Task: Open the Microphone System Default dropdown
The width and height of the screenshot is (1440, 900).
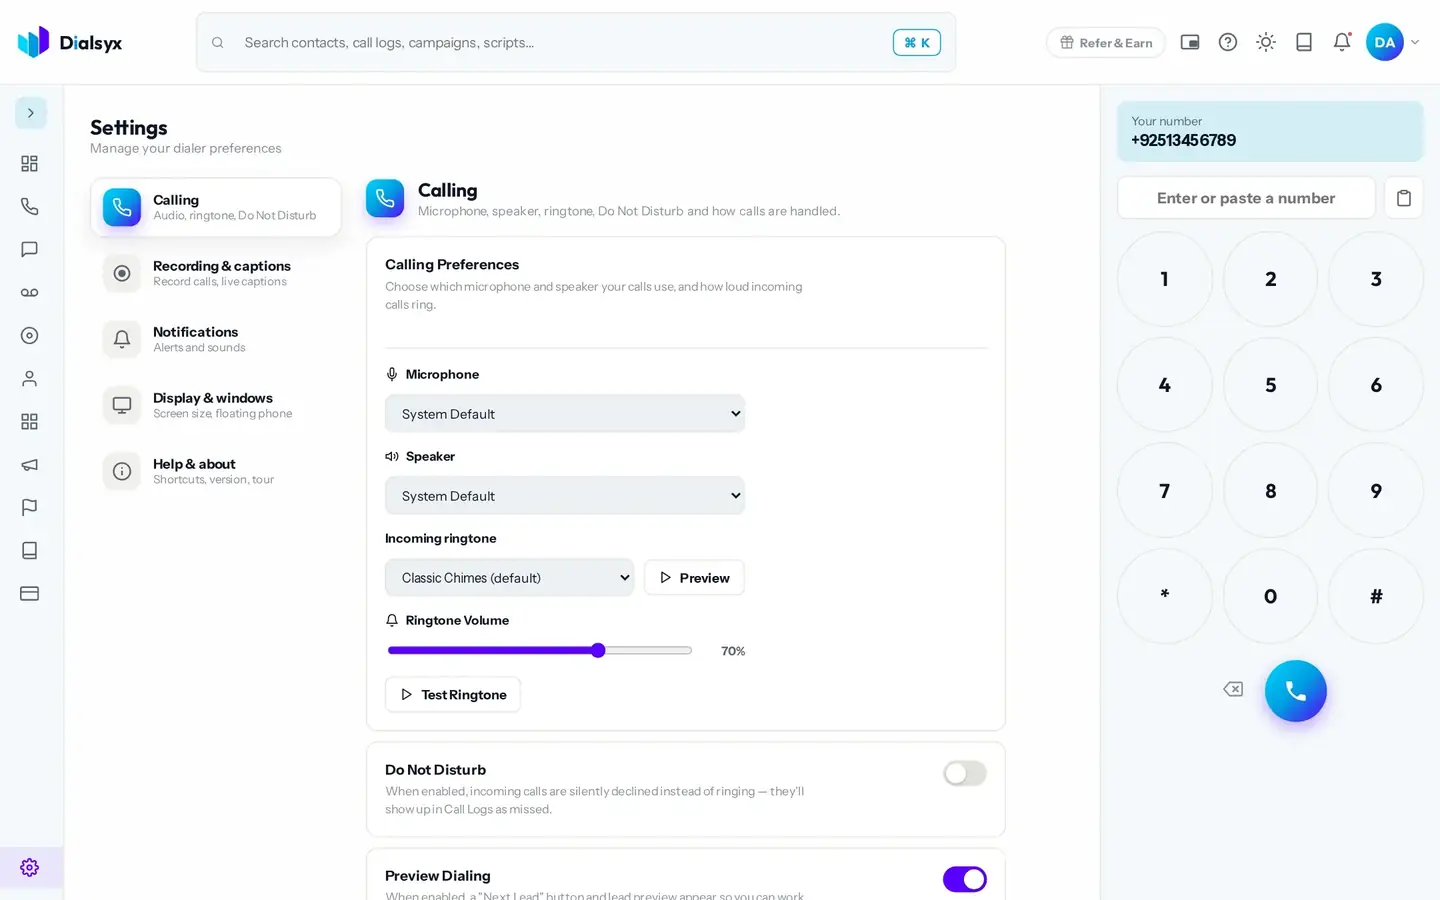Action: 565,414
